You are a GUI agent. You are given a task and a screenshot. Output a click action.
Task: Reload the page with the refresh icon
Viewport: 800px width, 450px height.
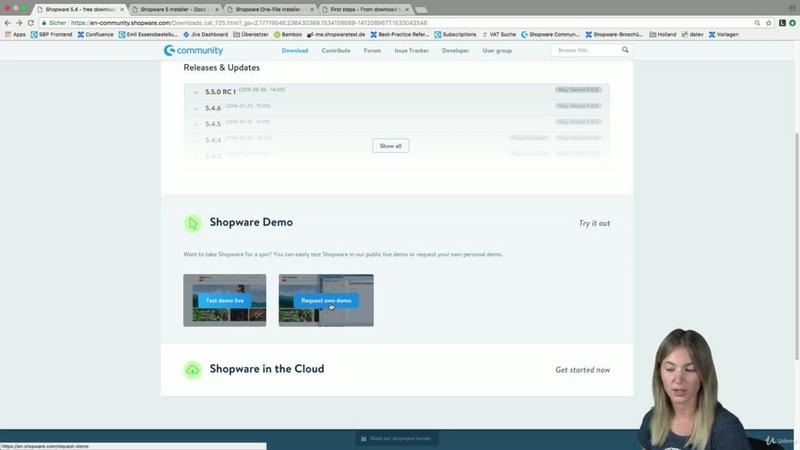(31, 23)
